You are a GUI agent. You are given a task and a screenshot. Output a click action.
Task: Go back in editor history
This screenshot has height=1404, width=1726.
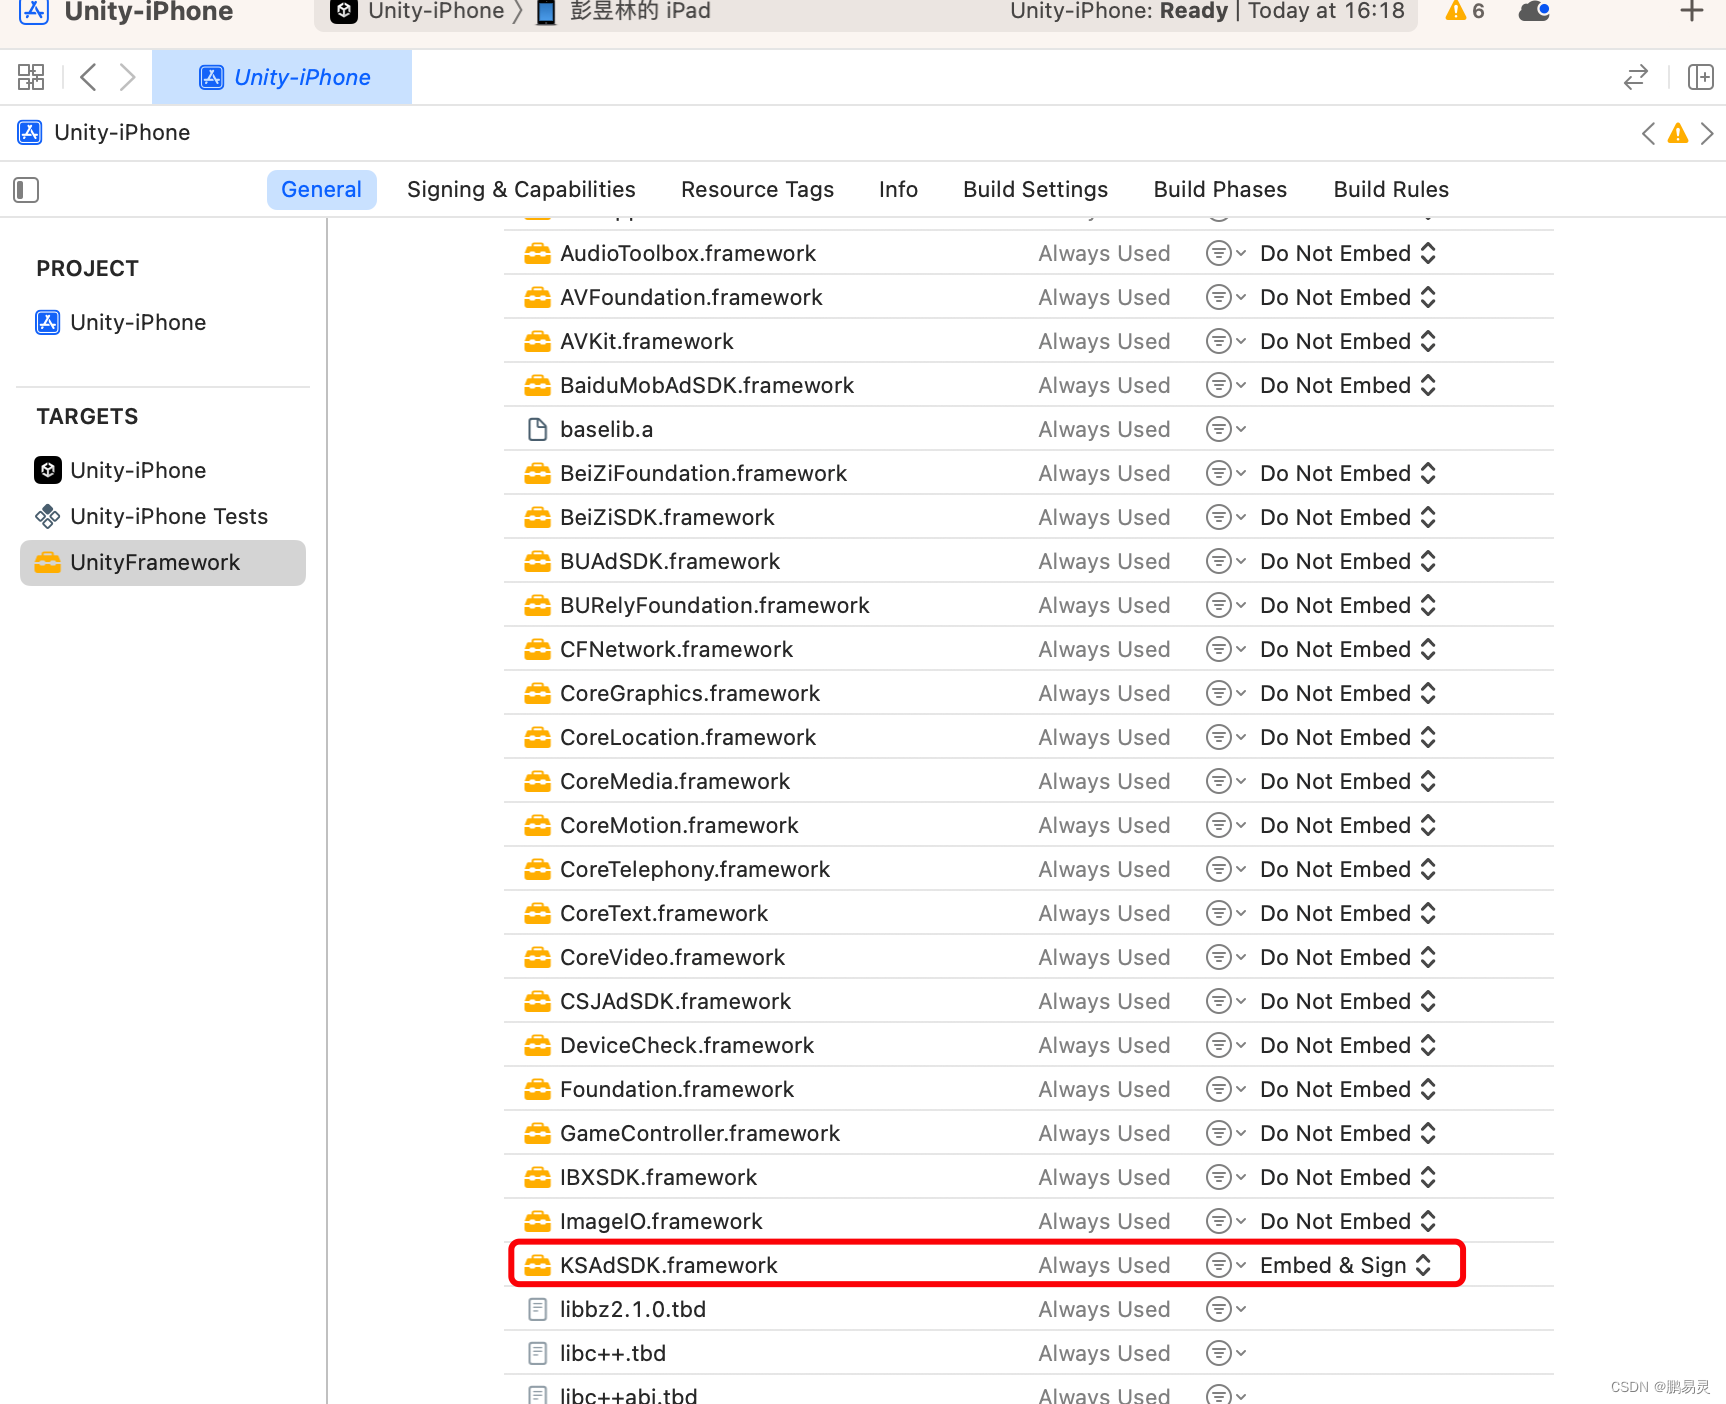click(x=88, y=77)
